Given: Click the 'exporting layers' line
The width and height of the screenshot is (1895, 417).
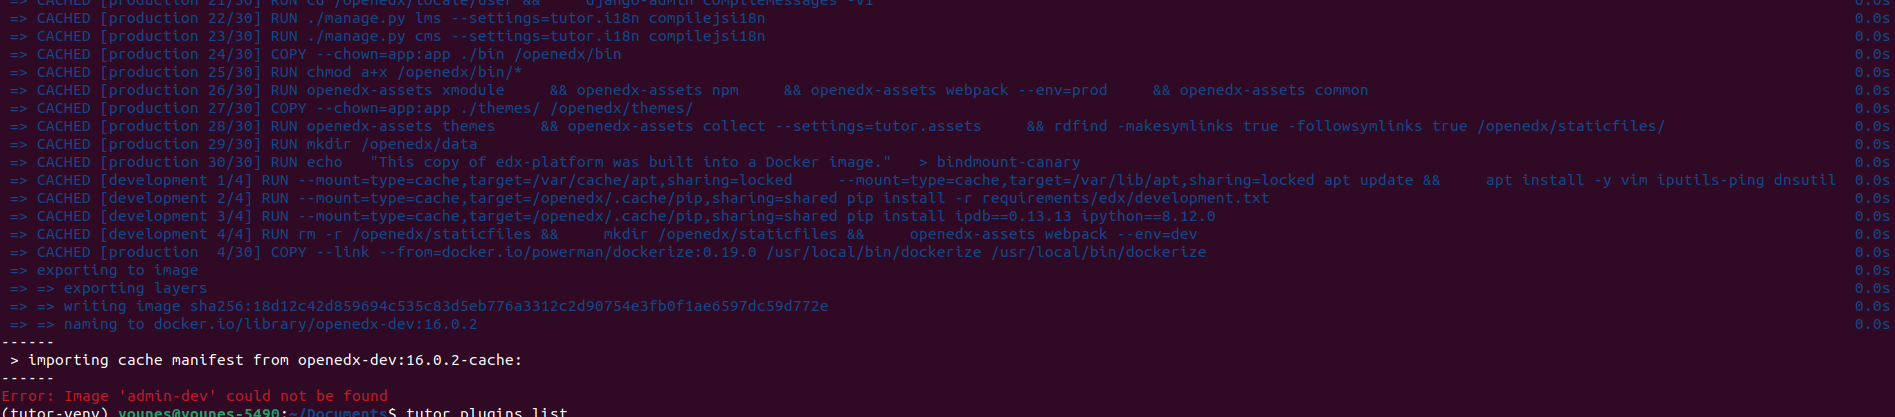Looking at the screenshot, I should tap(135, 288).
